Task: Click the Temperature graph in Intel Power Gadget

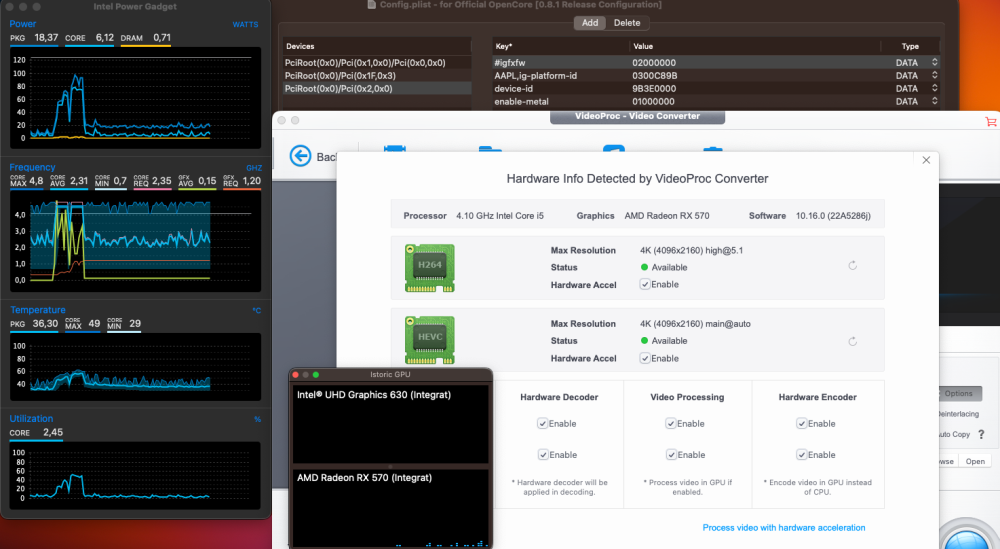Action: point(135,367)
